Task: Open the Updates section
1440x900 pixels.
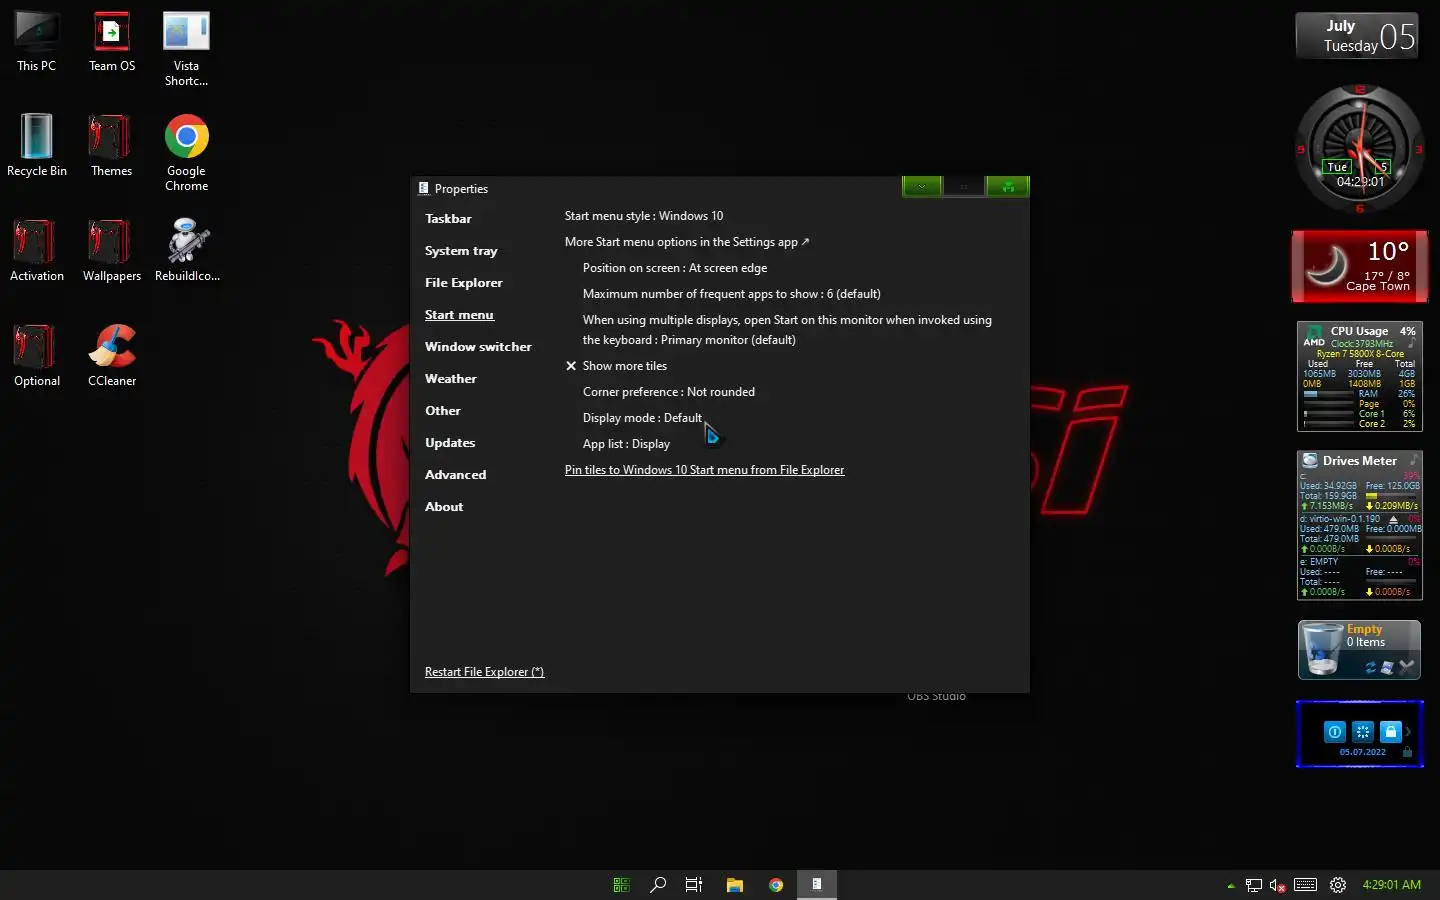Action: coord(450,443)
